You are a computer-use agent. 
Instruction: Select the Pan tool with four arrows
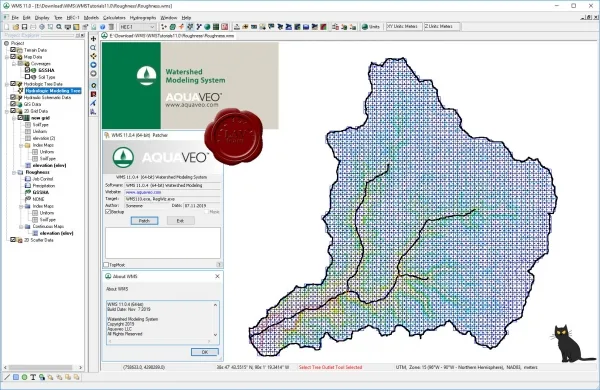[x=93, y=39]
